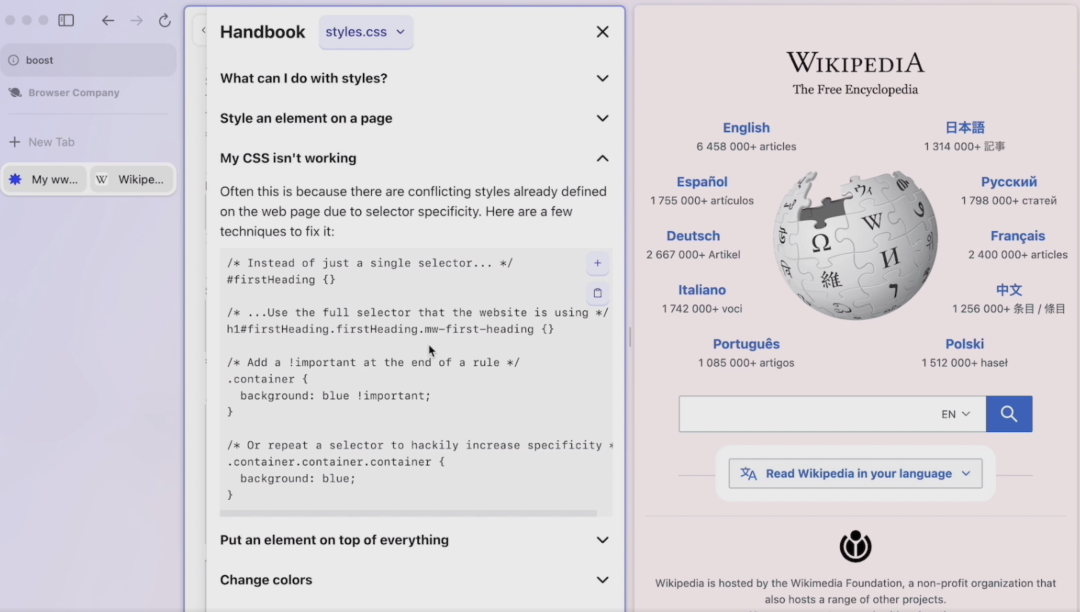The width and height of the screenshot is (1080, 612).
Task: Expand 'Style an element on a page'
Action: [x=415, y=118]
